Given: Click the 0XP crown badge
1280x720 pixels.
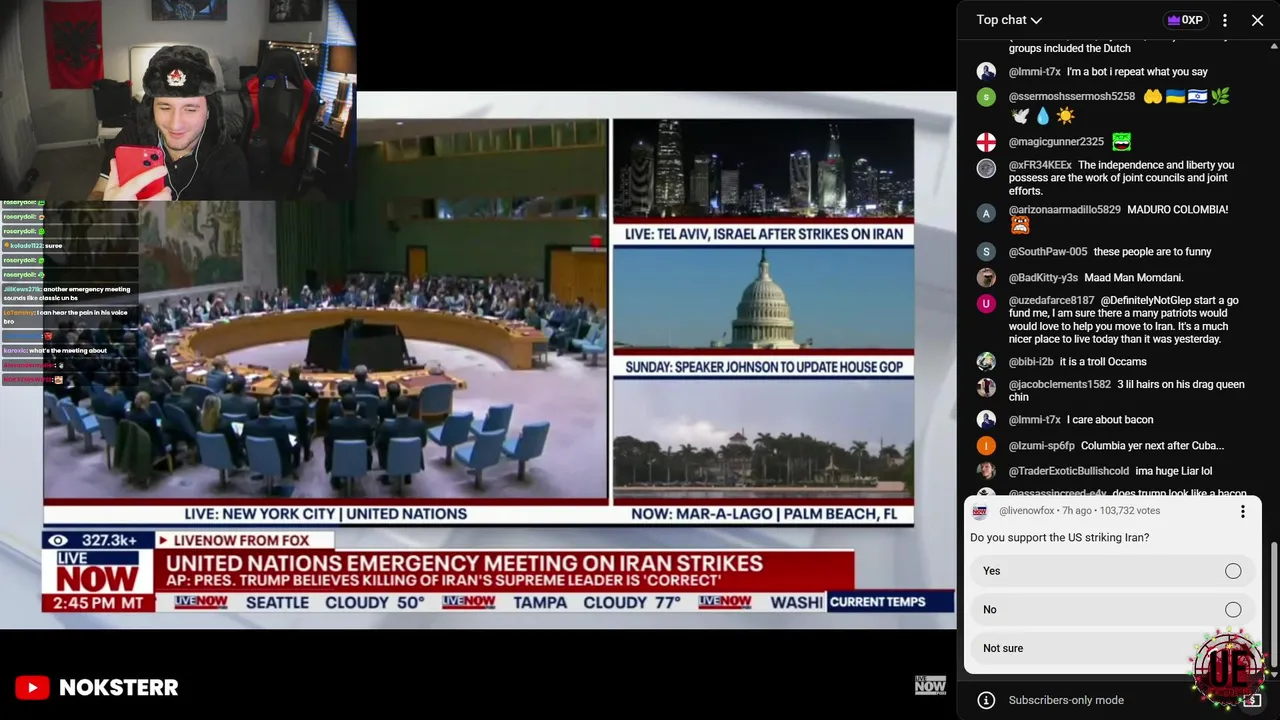Looking at the screenshot, I should pyautogui.click(x=1184, y=20).
